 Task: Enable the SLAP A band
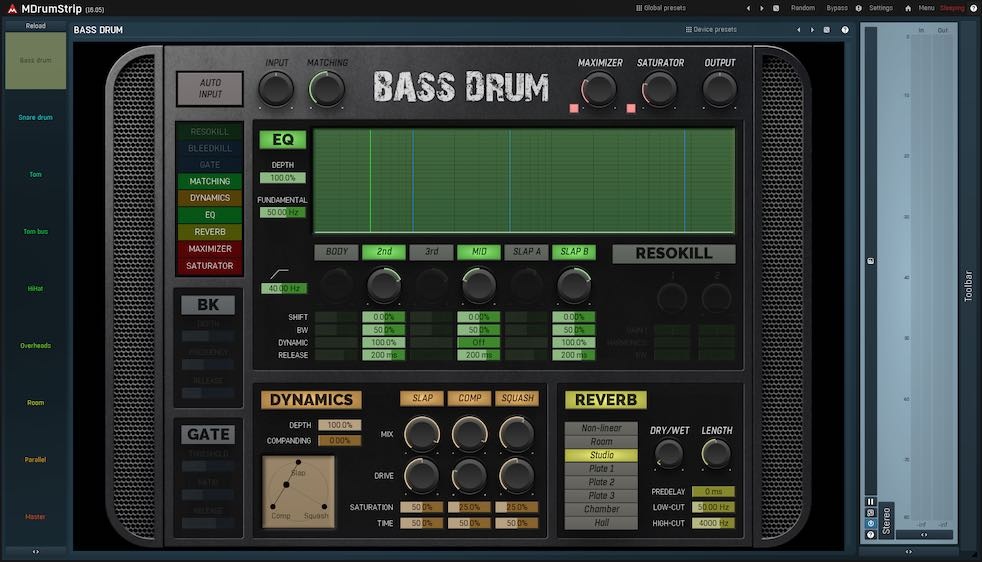(527, 252)
